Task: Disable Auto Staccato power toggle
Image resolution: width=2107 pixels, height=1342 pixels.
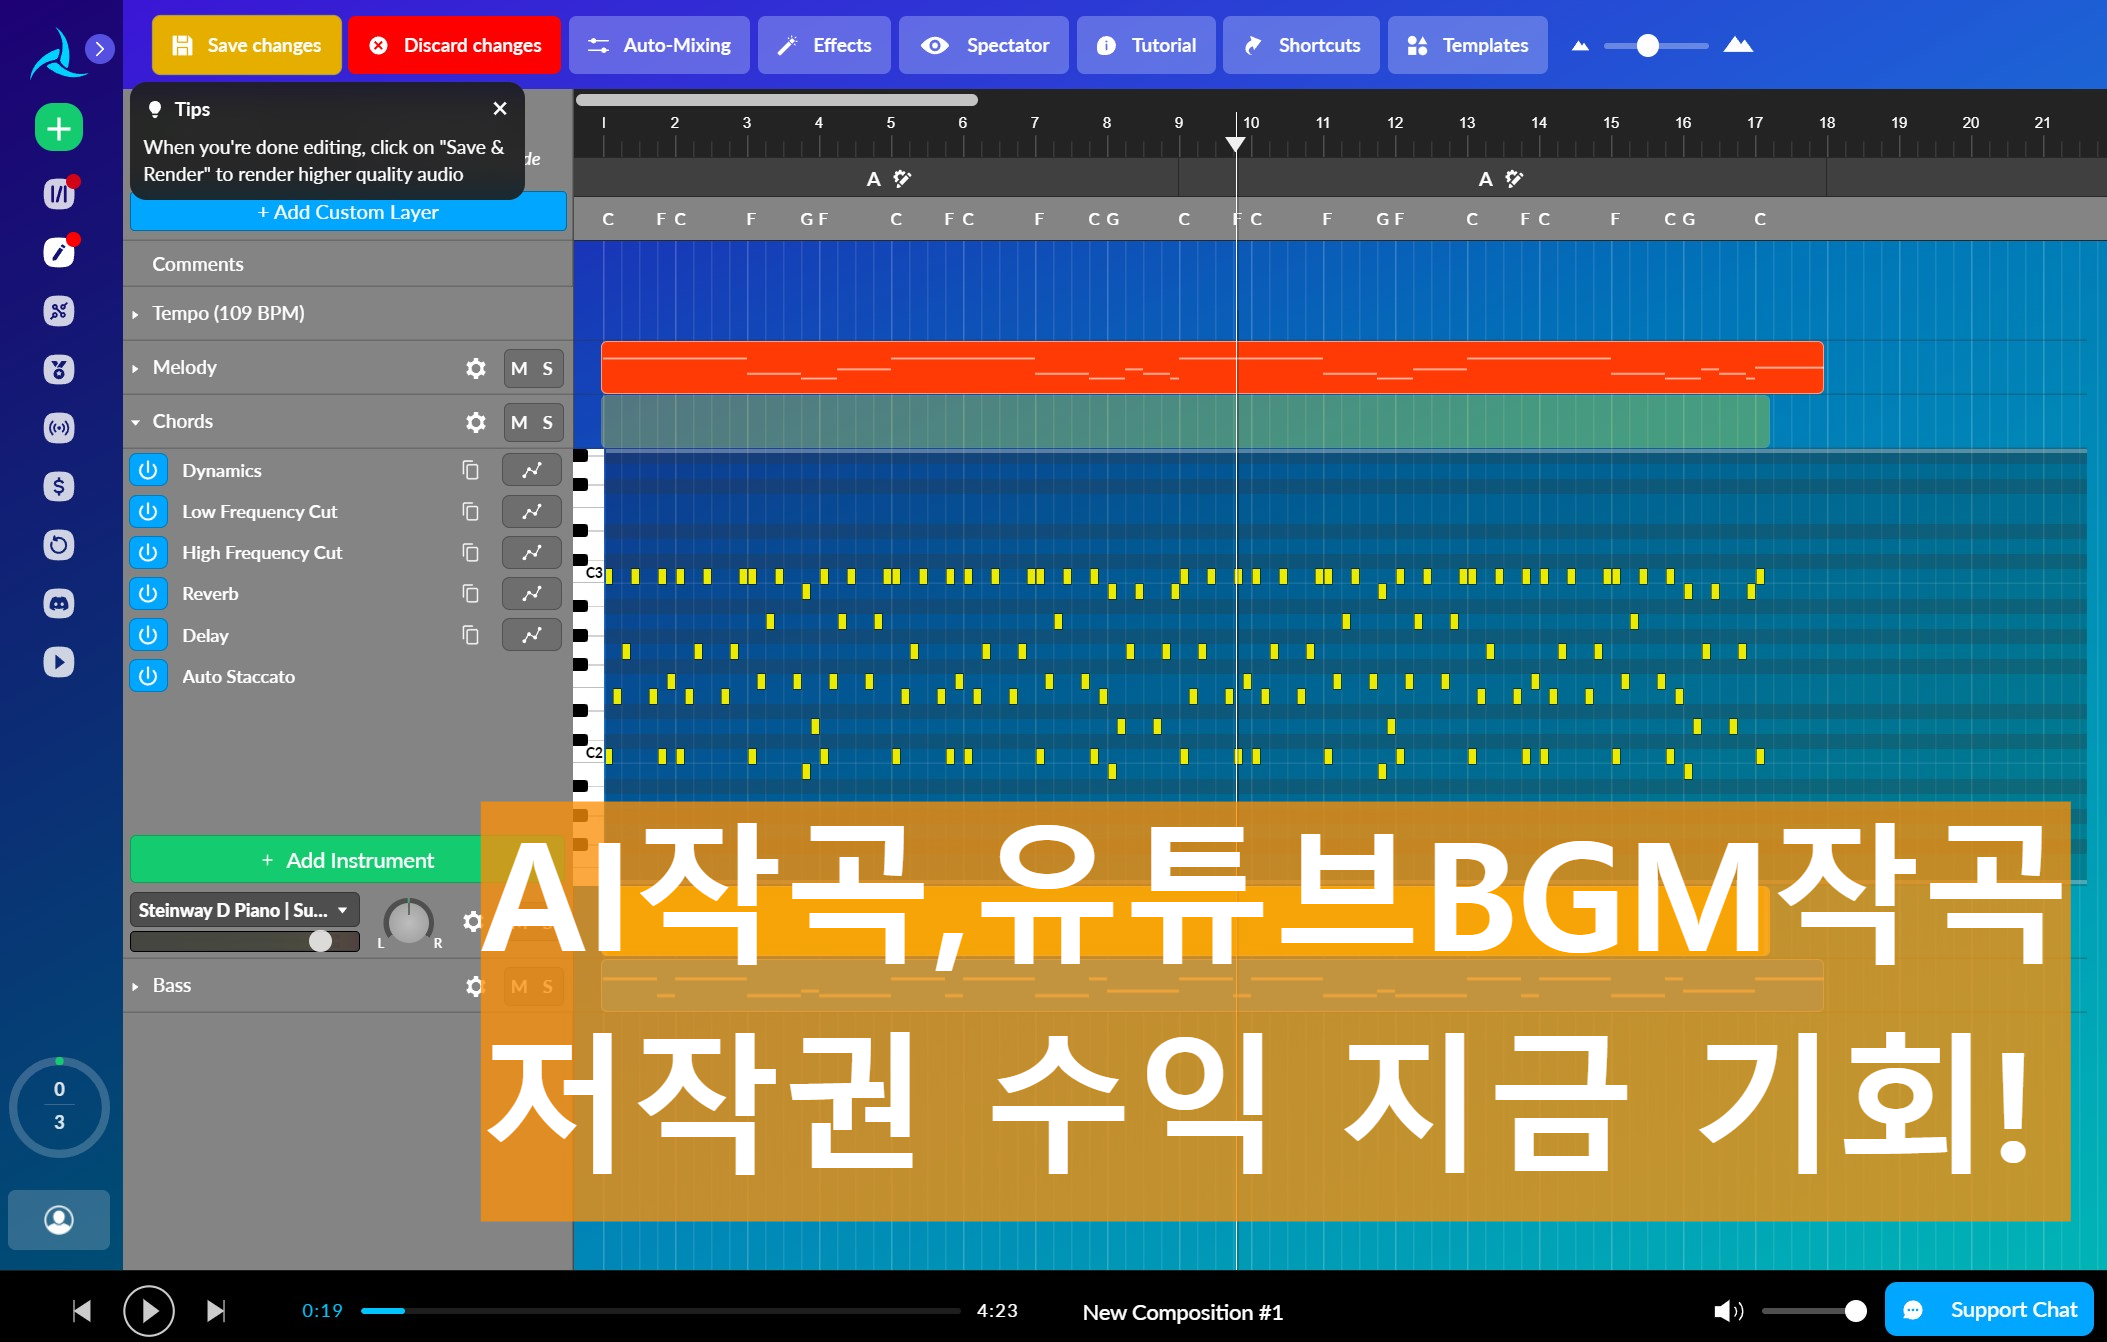Action: click(148, 676)
